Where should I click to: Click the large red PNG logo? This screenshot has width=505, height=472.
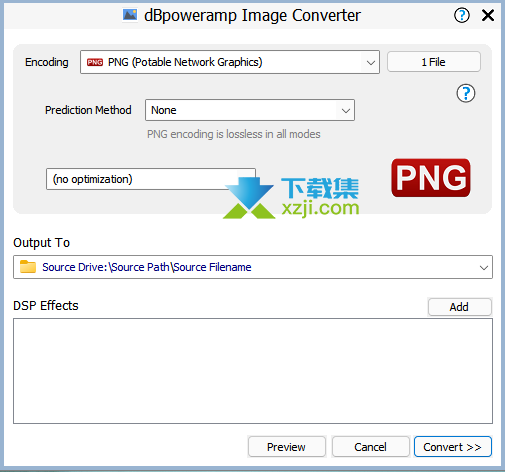click(431, 178)
